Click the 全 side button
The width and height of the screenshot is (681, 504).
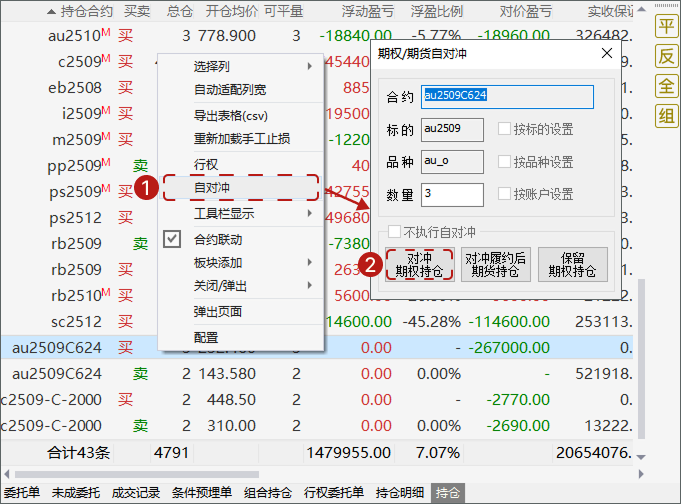[x=666, y=87]
